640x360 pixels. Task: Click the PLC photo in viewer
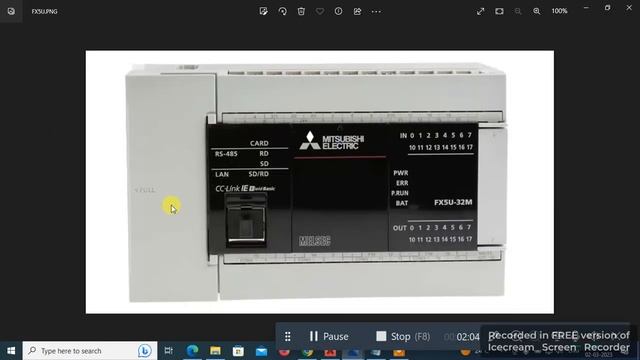(320, 182)
